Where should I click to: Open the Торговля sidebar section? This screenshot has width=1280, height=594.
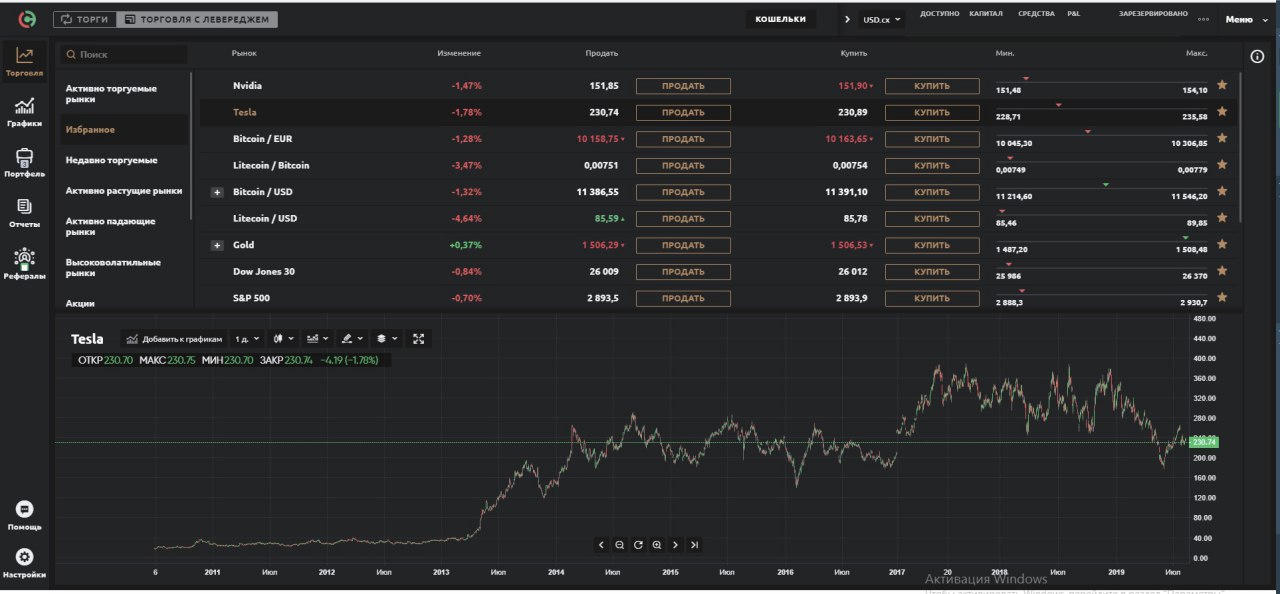[x=25, y=61]
